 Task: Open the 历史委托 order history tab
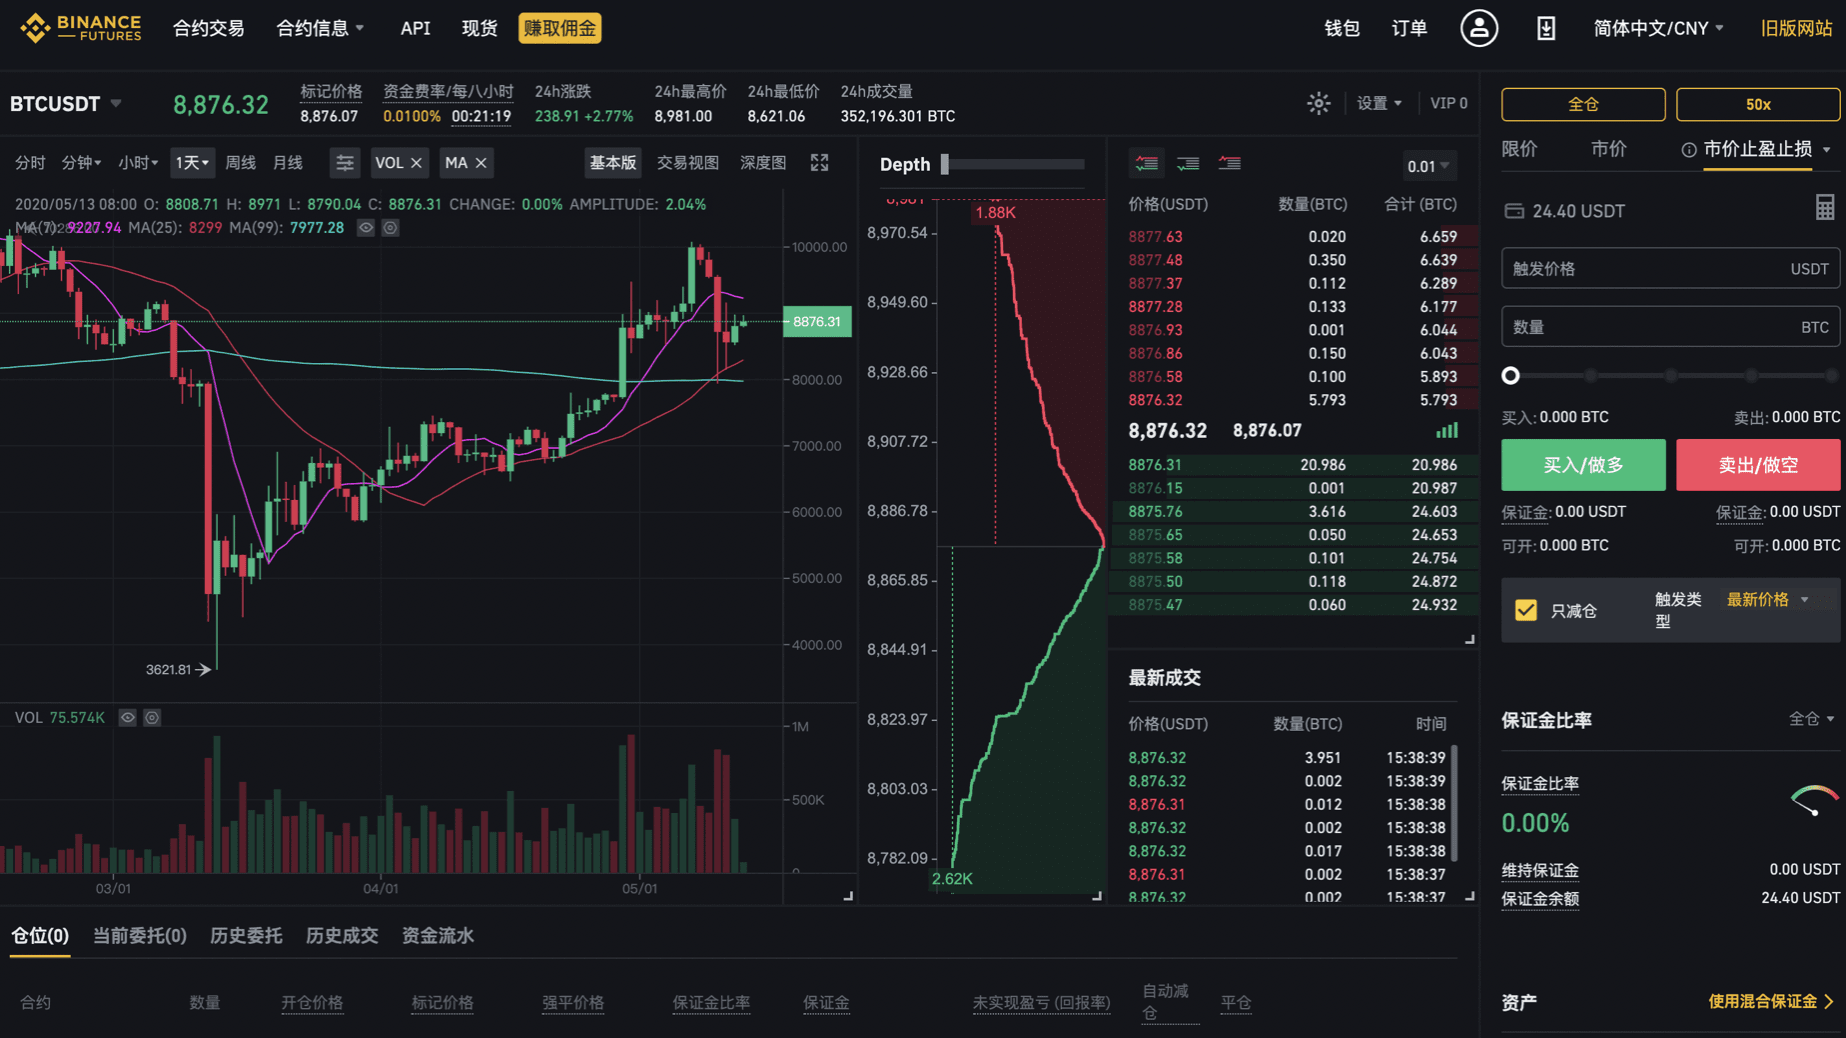246,936
